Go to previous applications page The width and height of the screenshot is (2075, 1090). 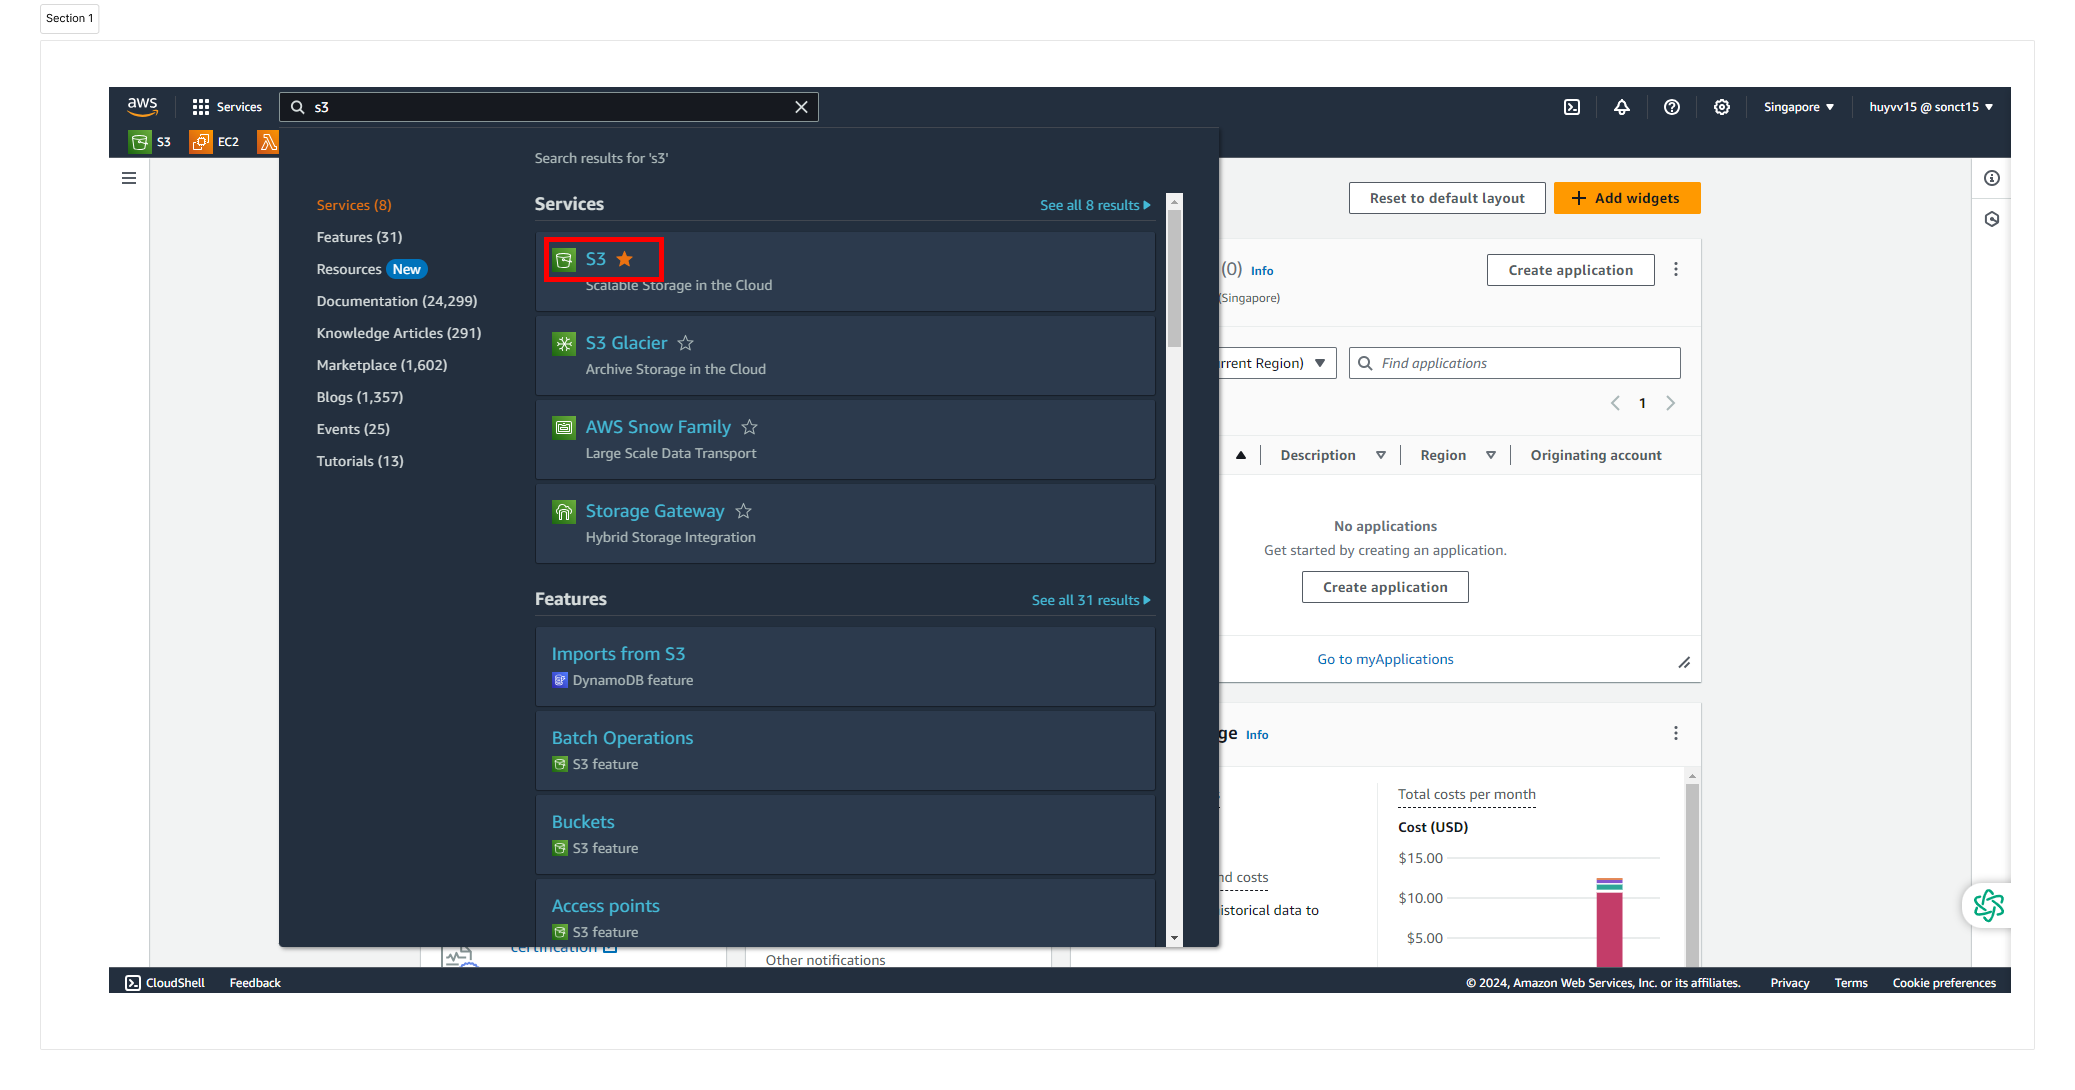tap(1615, 403)
